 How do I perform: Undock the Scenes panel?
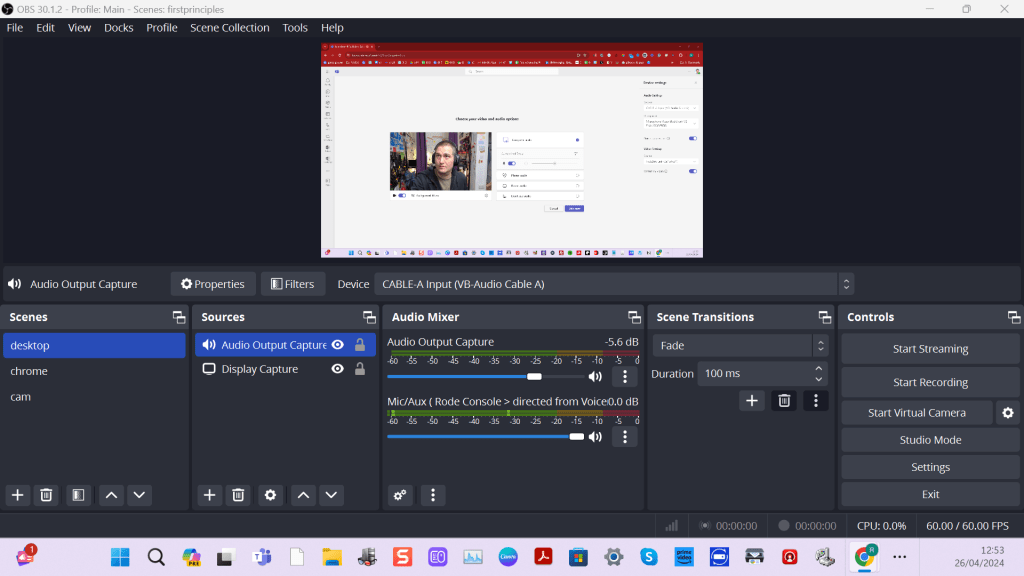[179, 317]
